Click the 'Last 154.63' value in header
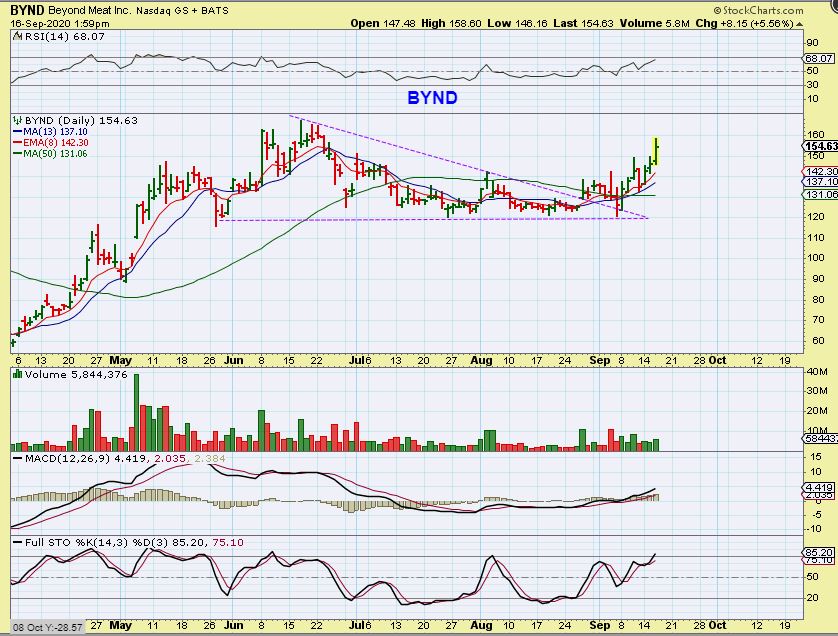Screen dimensions: 838x636 tap(584, 24)
